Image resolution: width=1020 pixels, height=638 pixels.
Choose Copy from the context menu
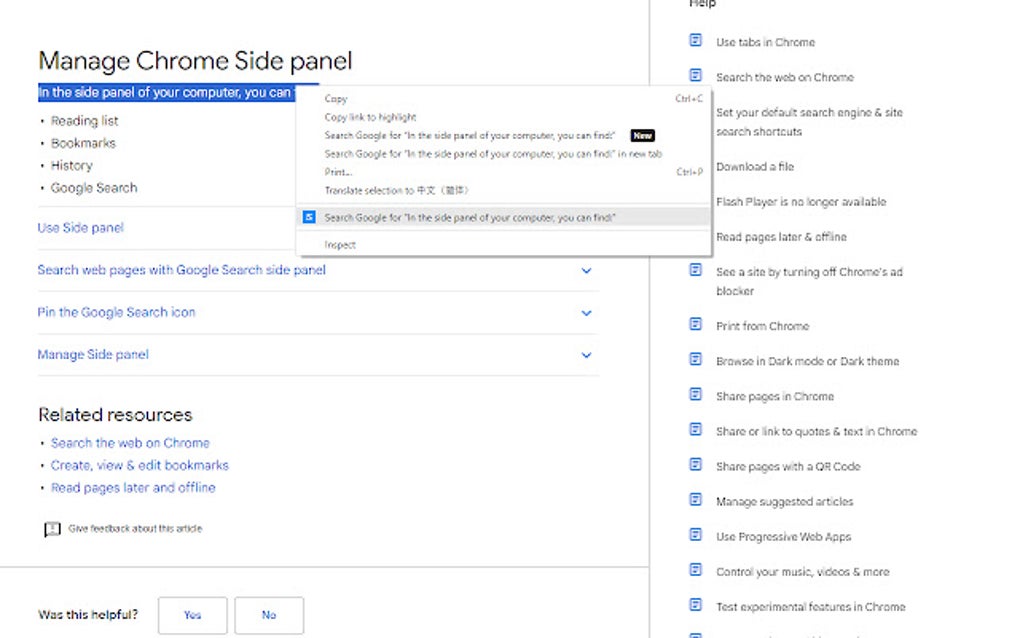tap(336, 99)
